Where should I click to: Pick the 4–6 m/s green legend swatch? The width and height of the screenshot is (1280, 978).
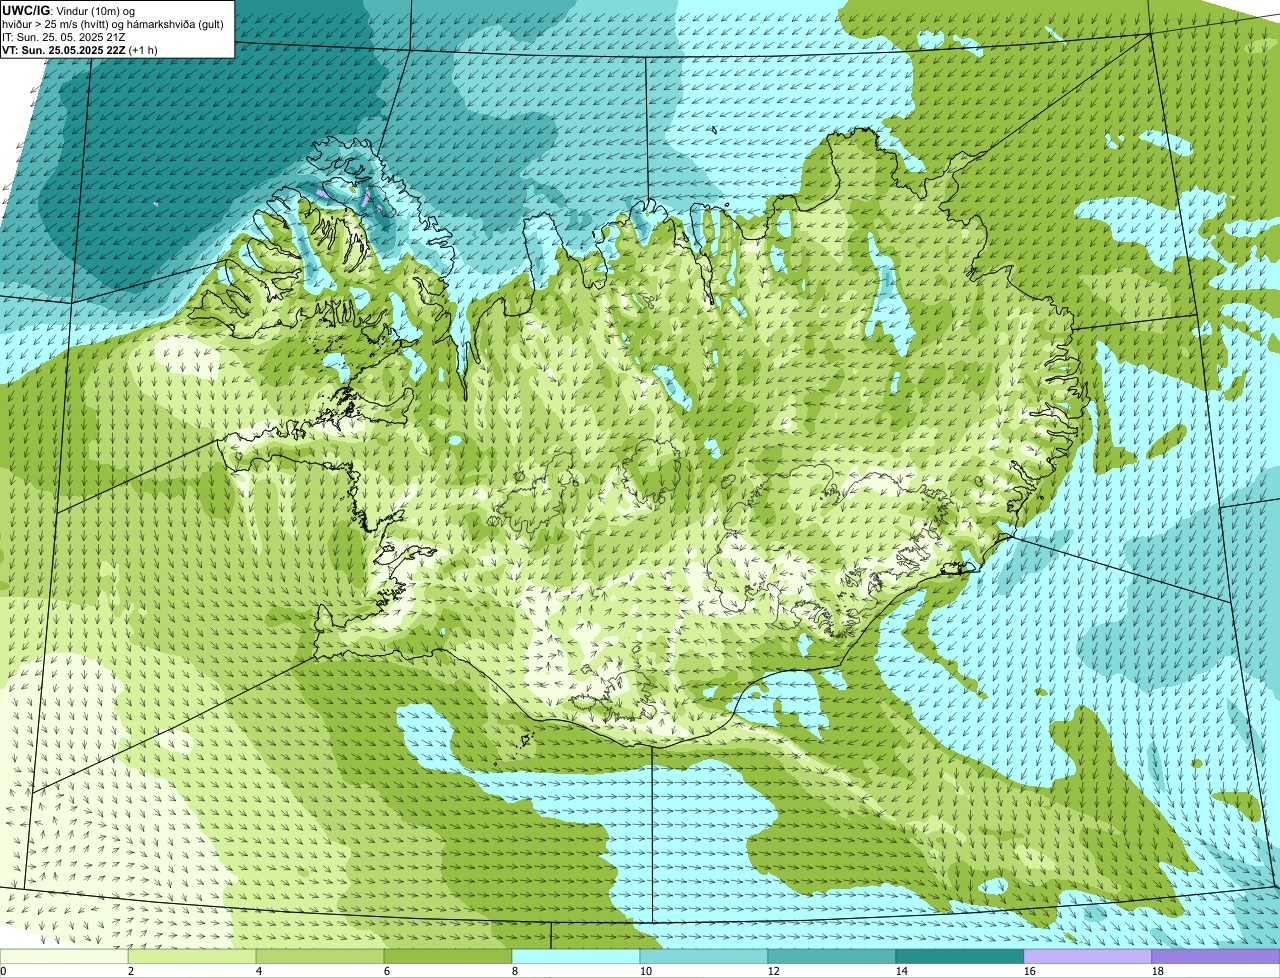pos(320,957)
